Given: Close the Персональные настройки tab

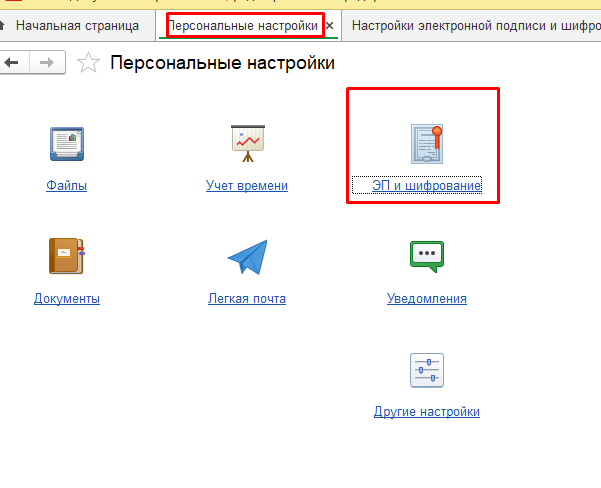Looking at the screenshot, I should [x=330, y=26].
